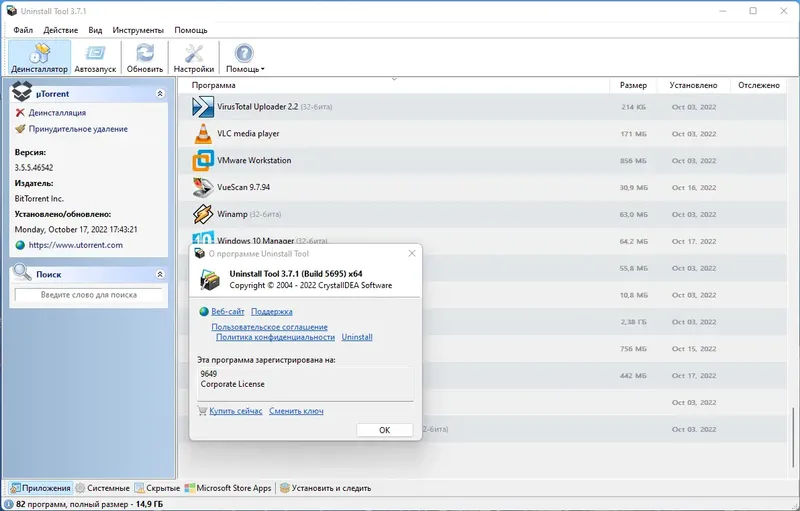The image size is (800, 511).
Task: Select VLC media player cone icon
Action: pos(203,134)
